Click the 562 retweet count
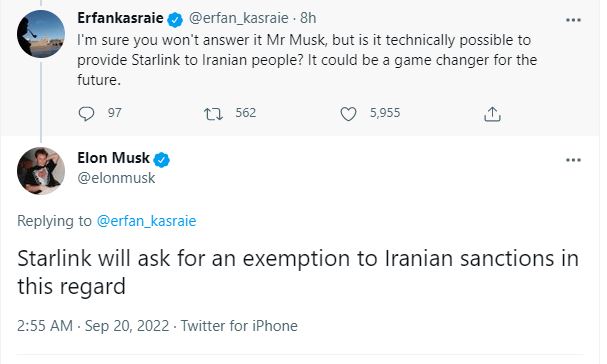 click(246, 113)
